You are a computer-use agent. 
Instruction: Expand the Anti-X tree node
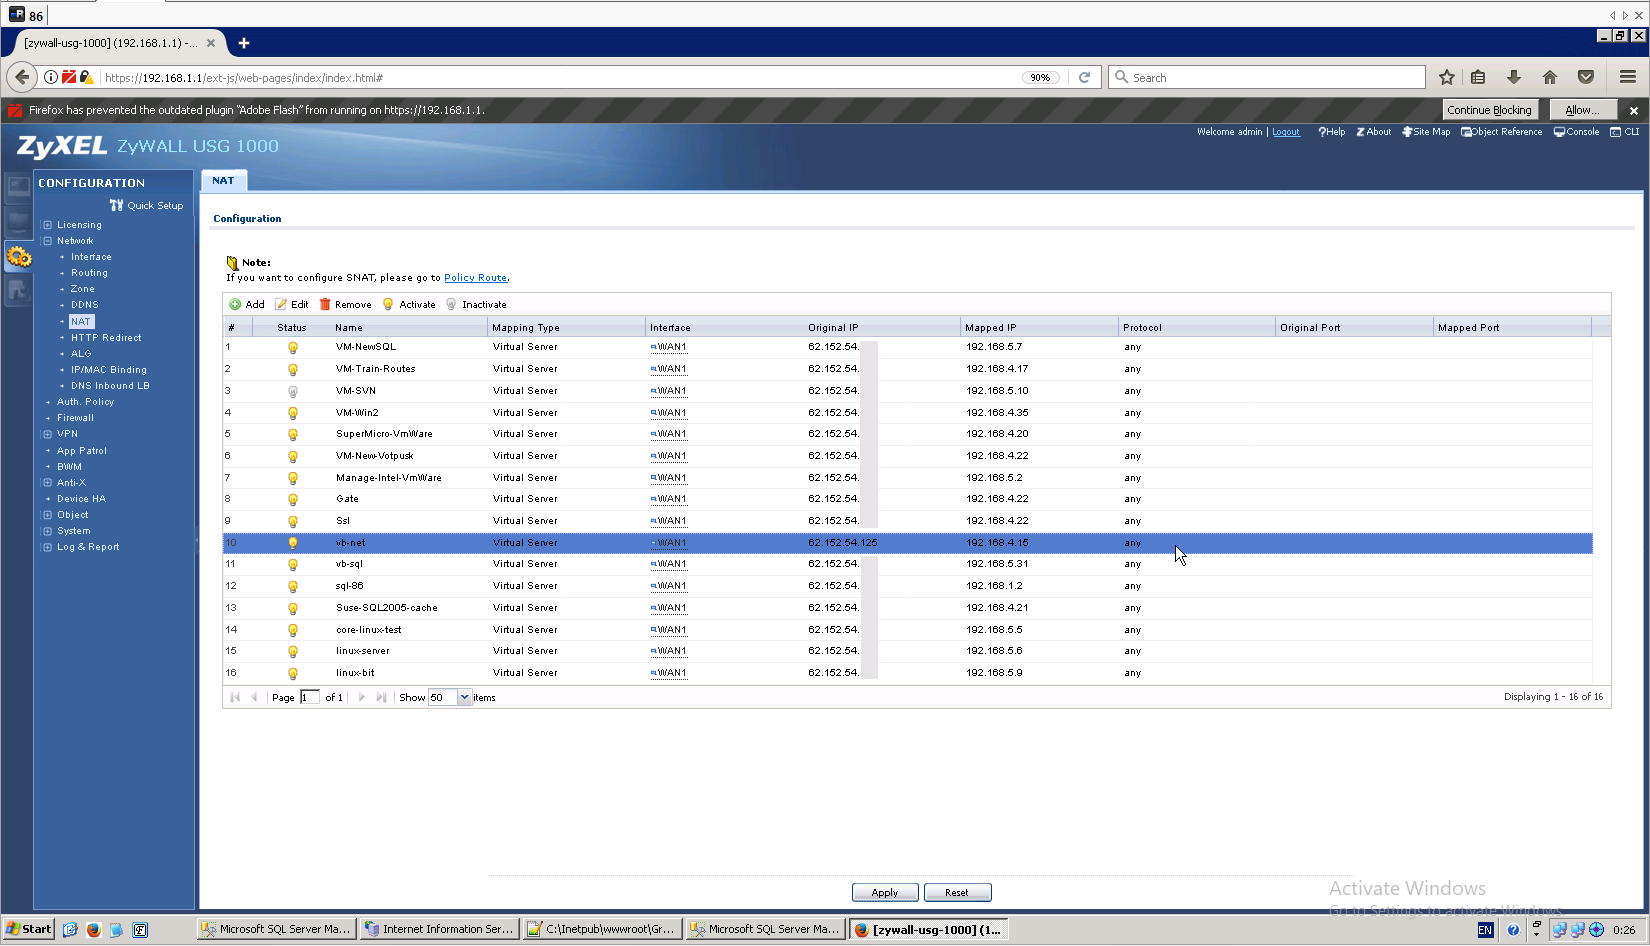[x=47, y=483]
